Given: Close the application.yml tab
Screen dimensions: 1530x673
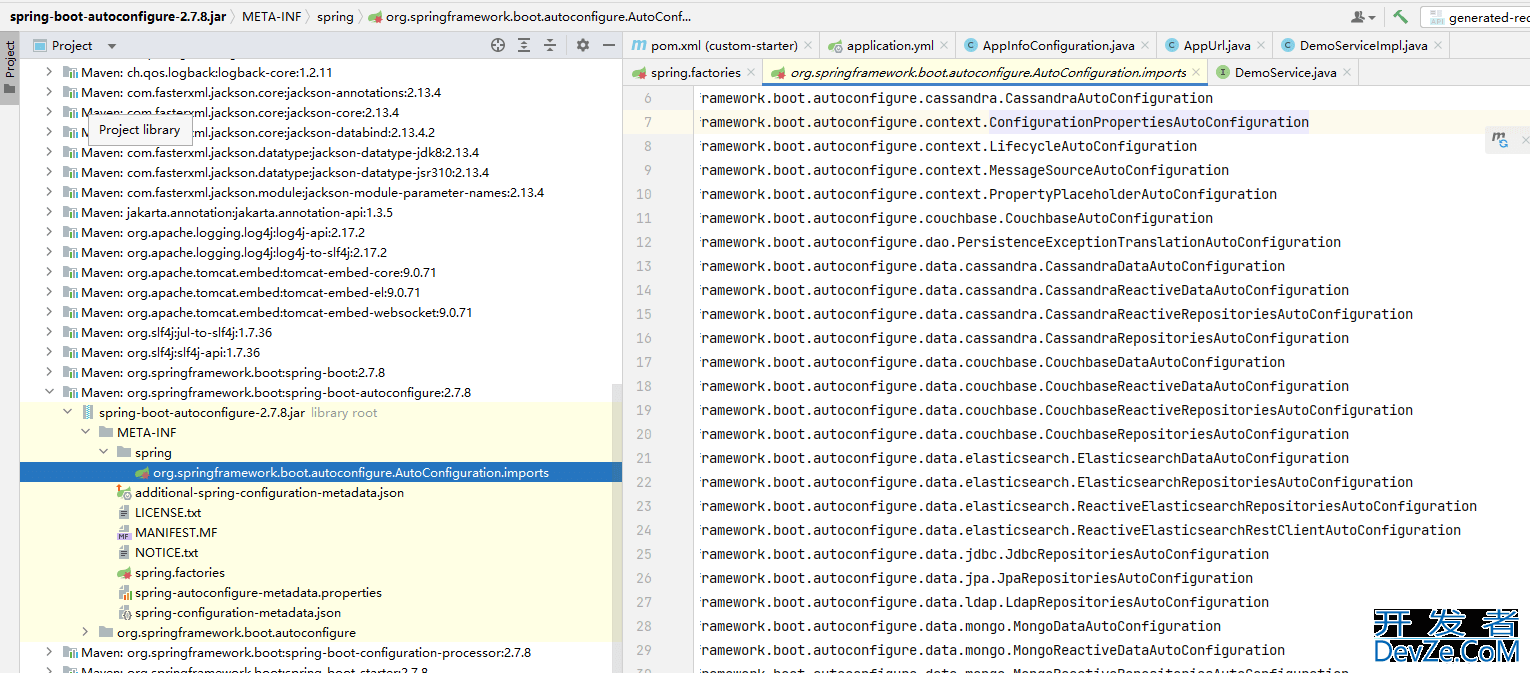Looking at the screenshot, I should [x=943, y=46].
